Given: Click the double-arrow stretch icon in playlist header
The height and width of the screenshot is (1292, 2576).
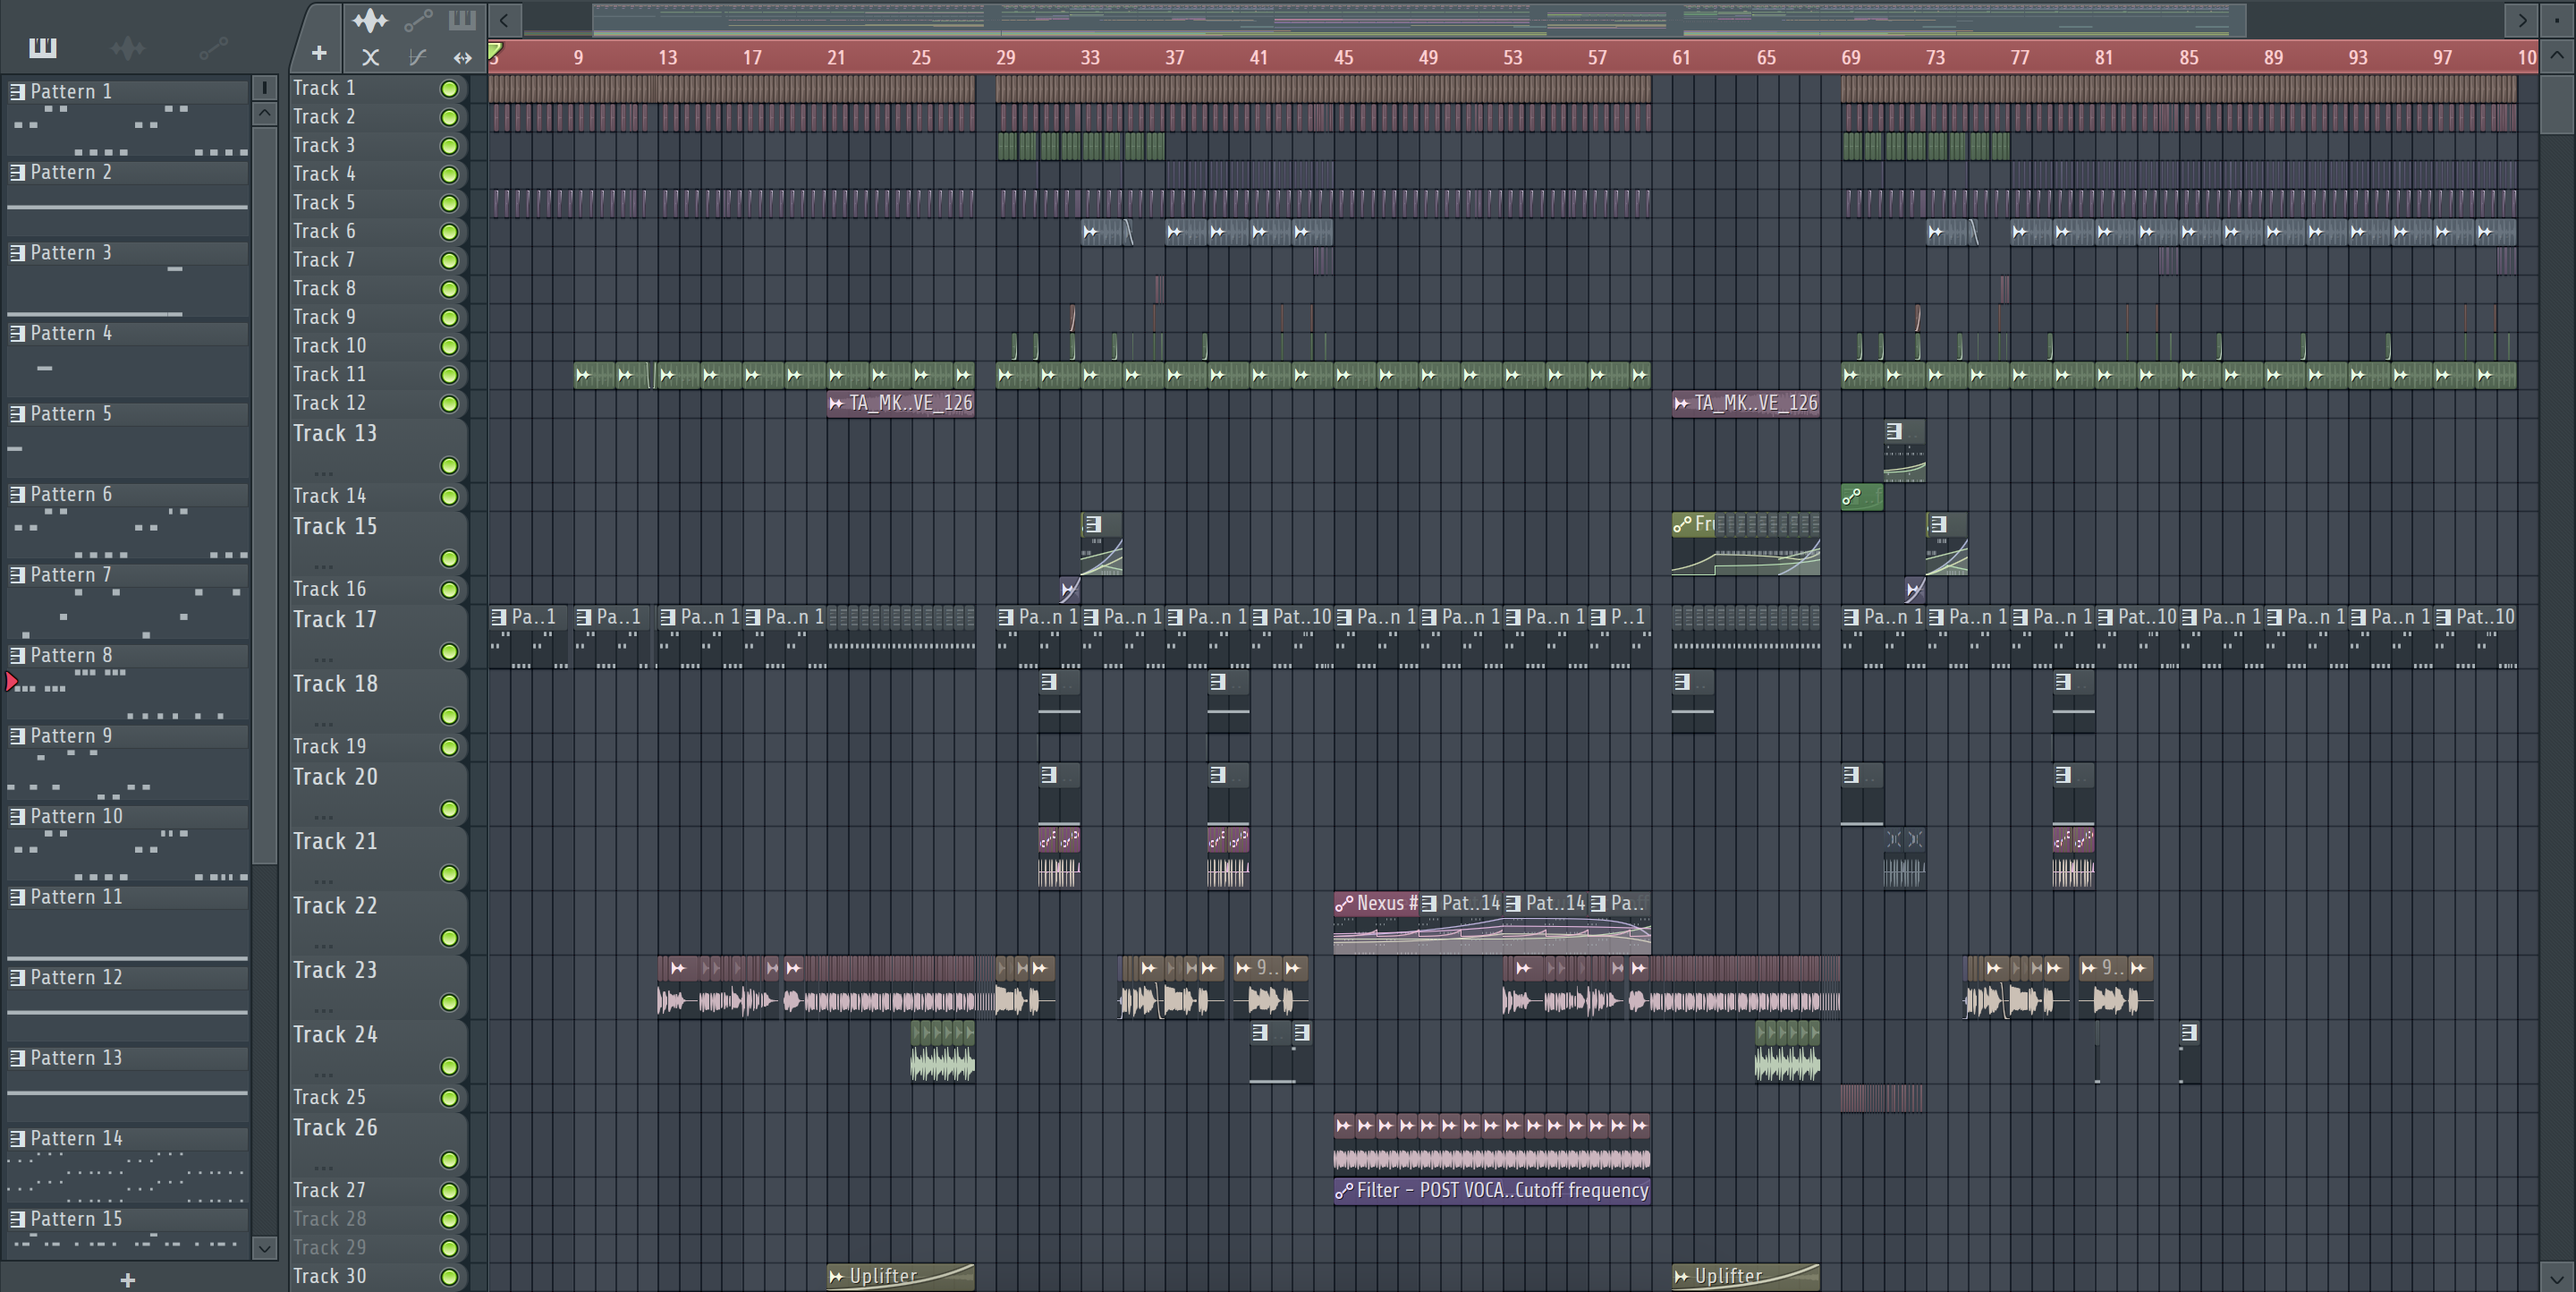Looking at the screenshot, I should 462,57.
